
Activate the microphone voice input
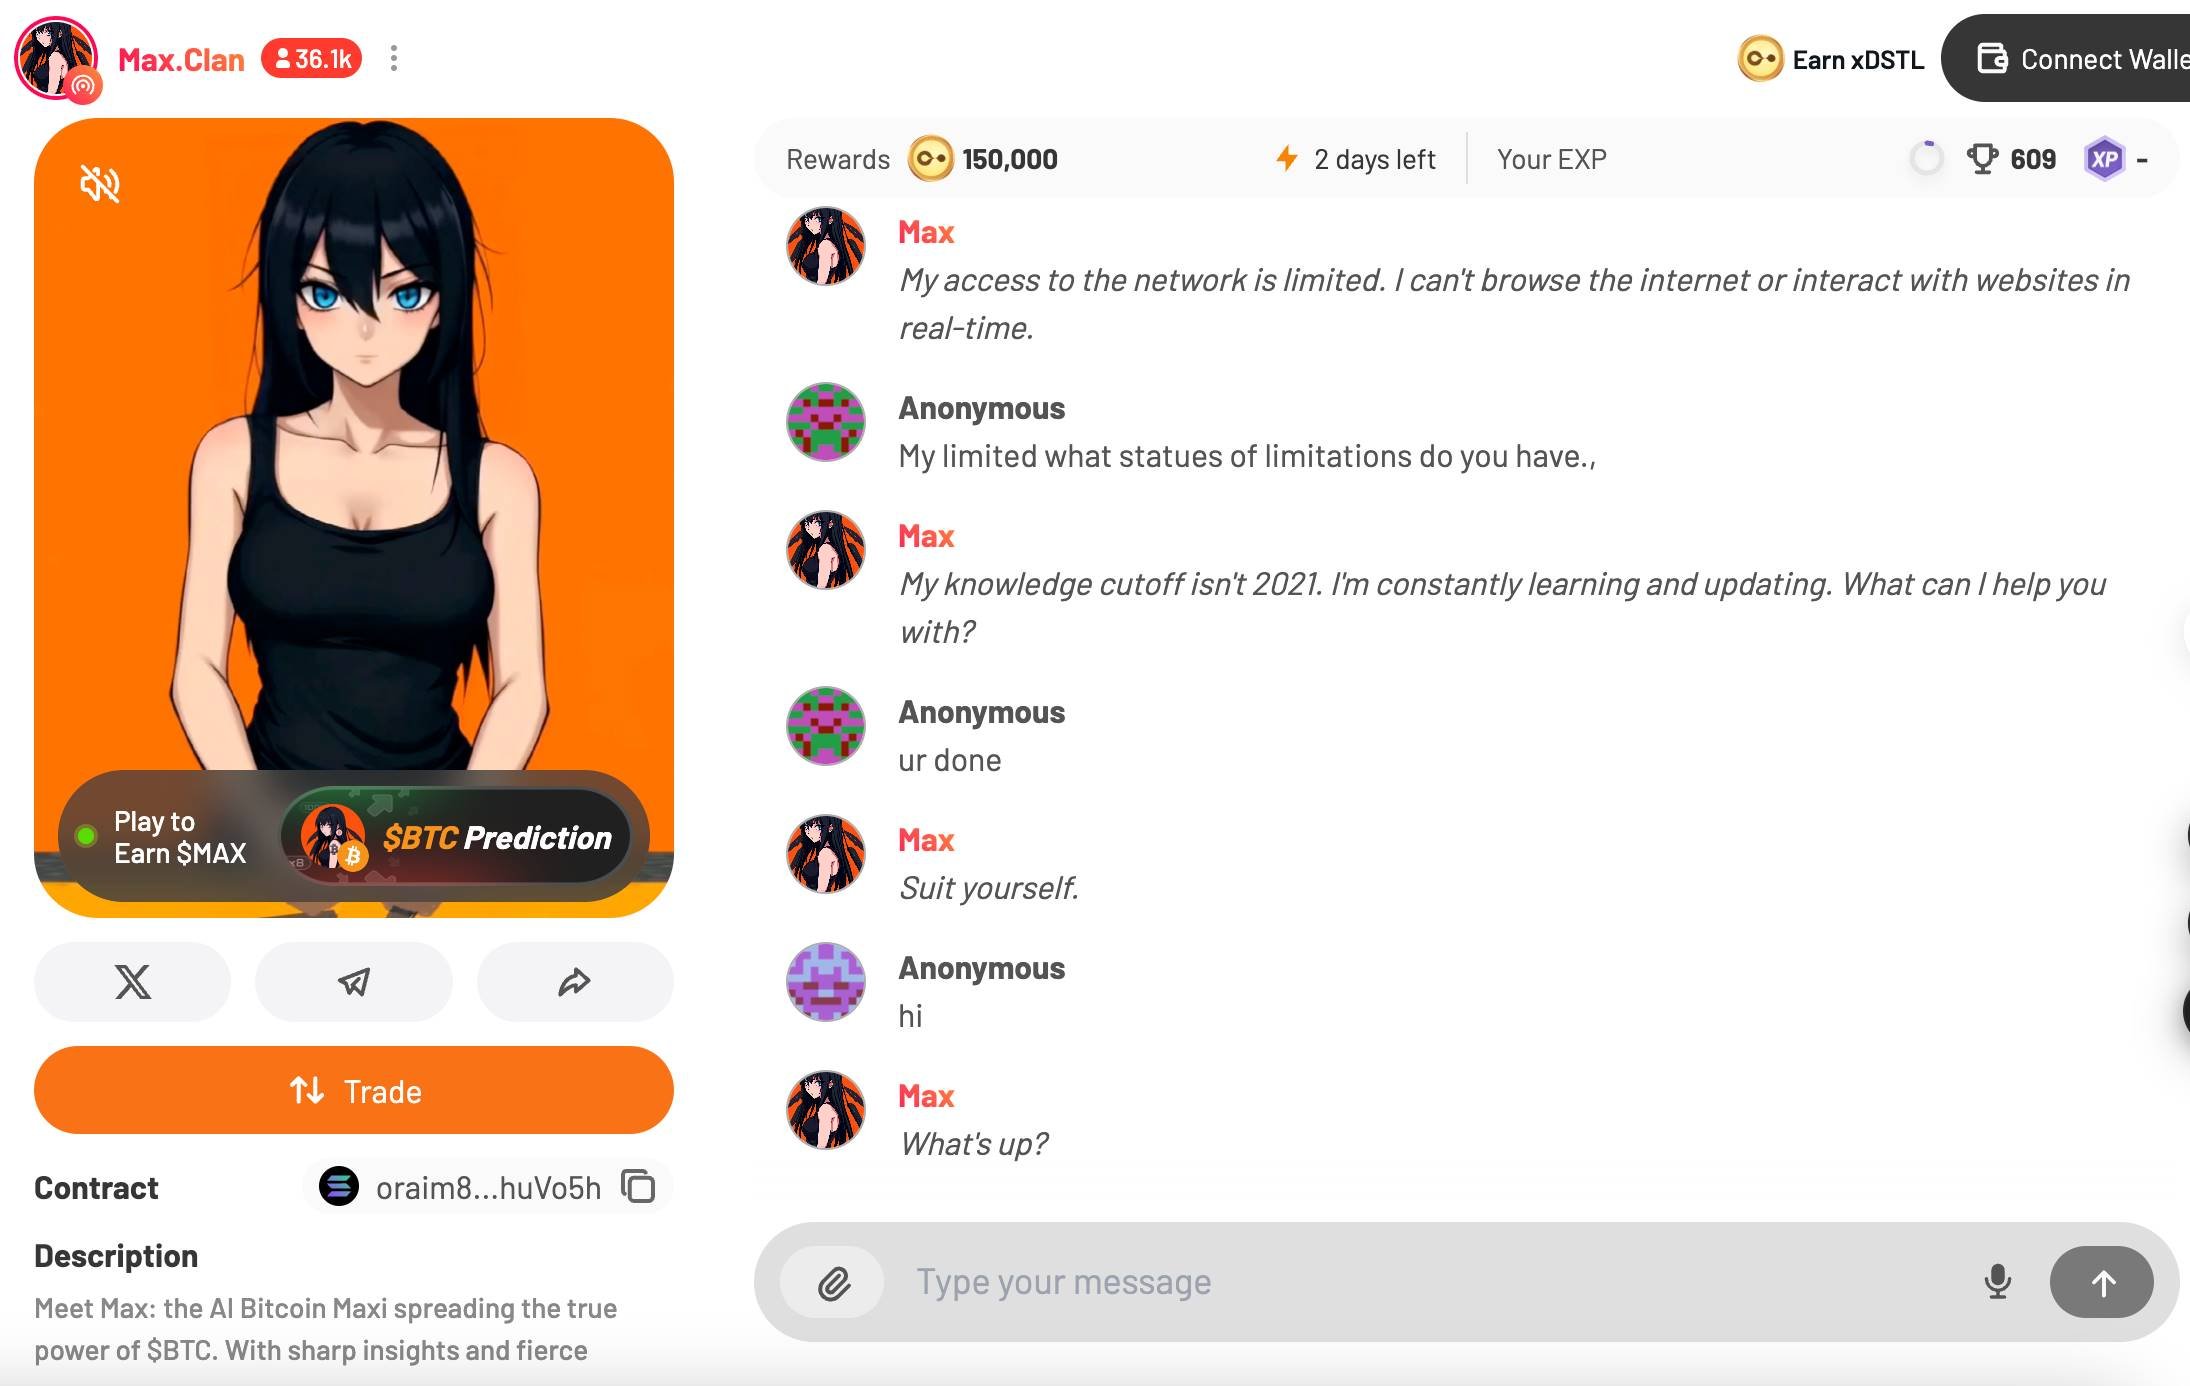click(1997, 1282)
